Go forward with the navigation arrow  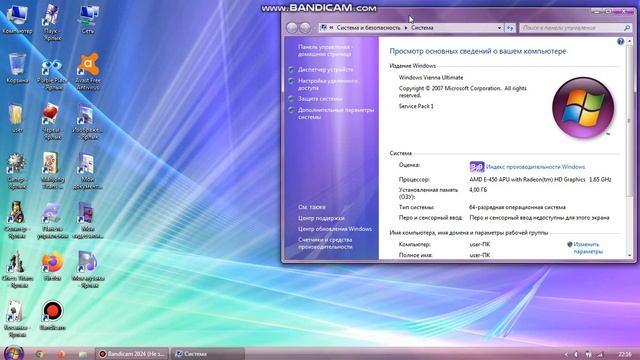pyautogui.click(x=305, y=28)
